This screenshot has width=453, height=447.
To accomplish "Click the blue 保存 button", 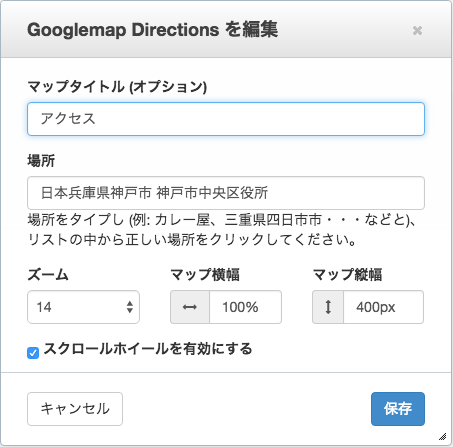I will click(x=398, y=409).
